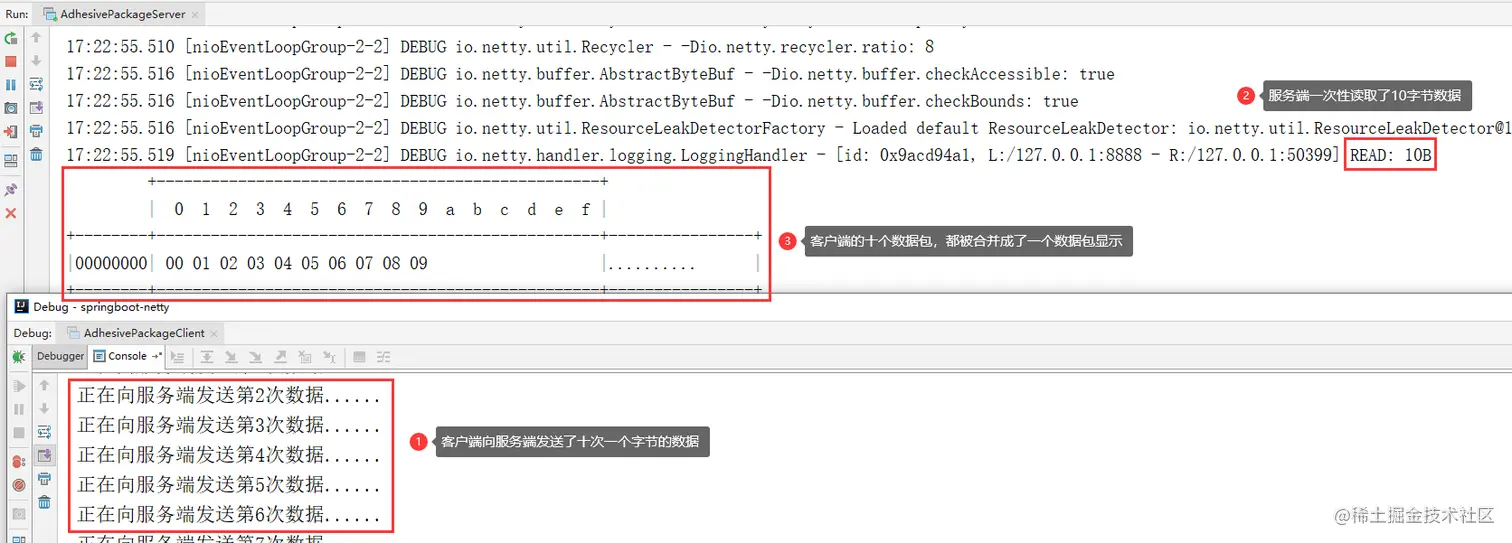Close the AdhesivePackageClient tab

214,333
